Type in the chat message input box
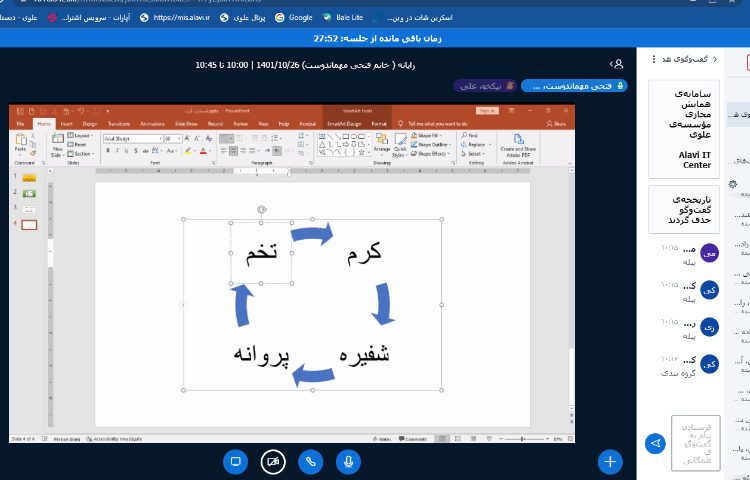 pyautogui.click(x=695, y=441)
